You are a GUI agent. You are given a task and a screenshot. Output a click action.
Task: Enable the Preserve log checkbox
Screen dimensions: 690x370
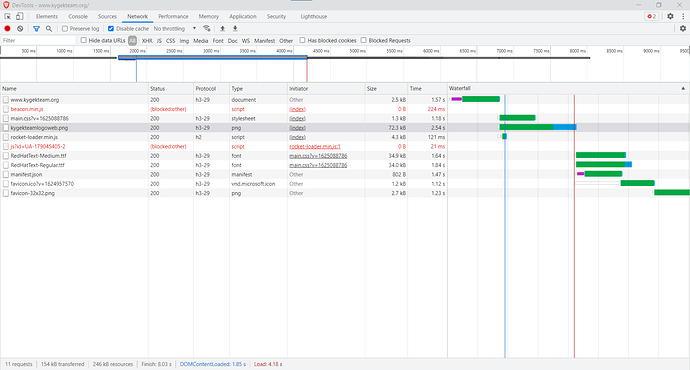coord(65,29)
